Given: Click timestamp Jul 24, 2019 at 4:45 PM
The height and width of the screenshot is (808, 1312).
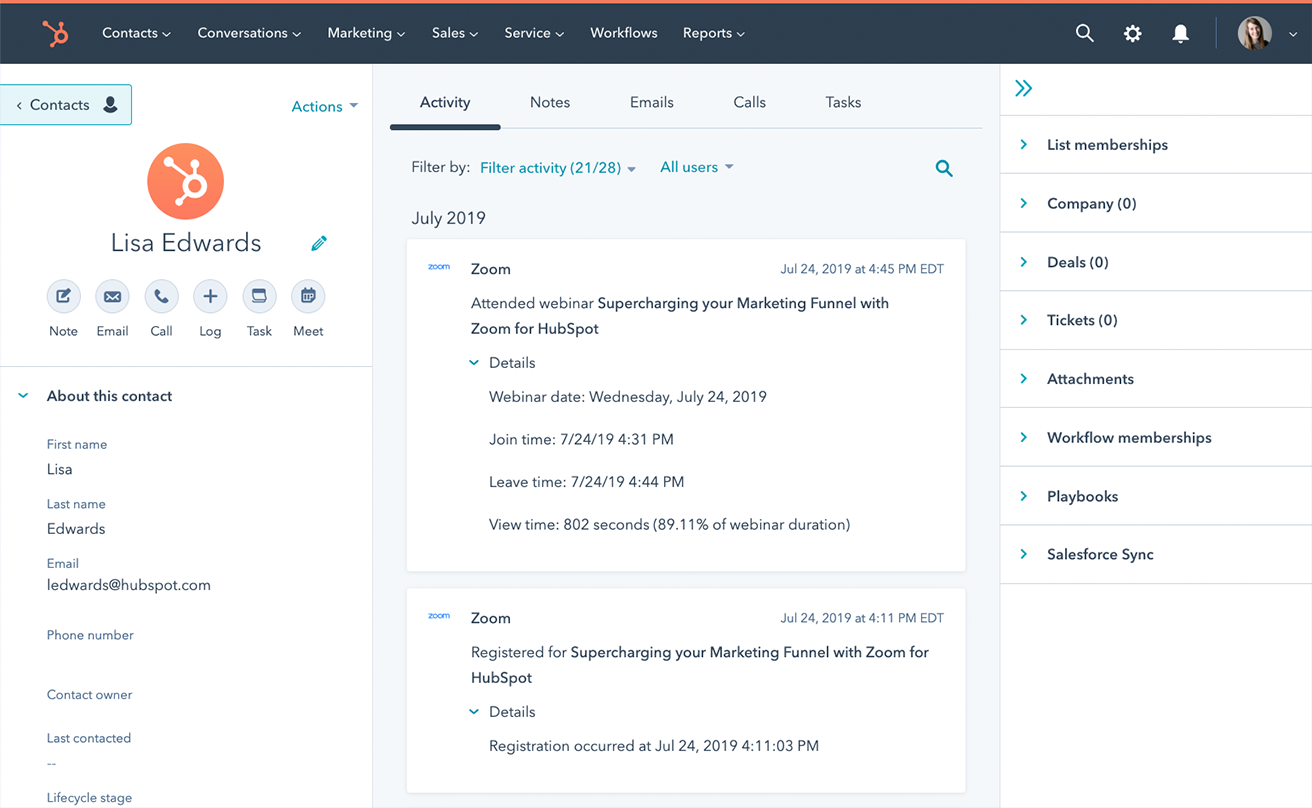Looking at the screenshot, I should [862, 269].
